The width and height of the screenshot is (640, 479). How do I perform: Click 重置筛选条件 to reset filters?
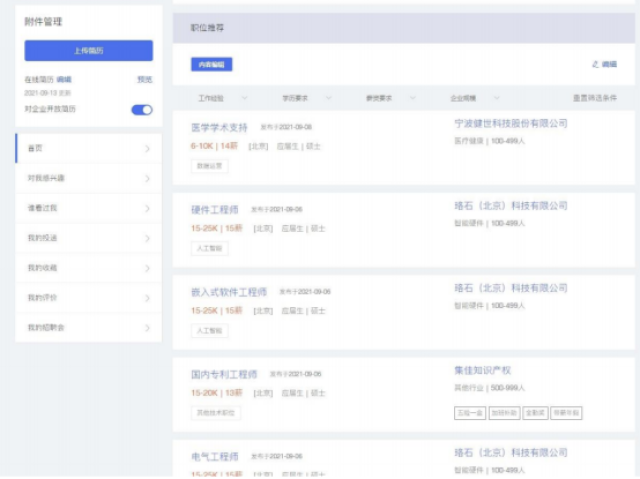click(595, 98)
